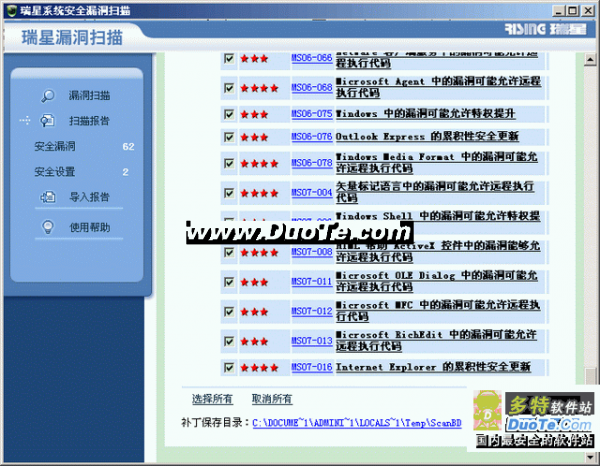
Task: Open the 漏洞扫描 menu item
Action: pyautogui.click(x=89, y=96)
